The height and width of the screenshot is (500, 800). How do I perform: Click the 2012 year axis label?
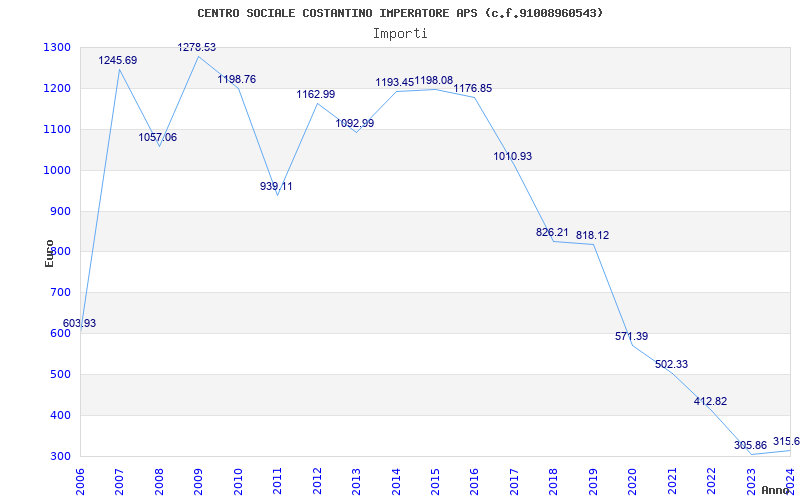pos(317,481)
